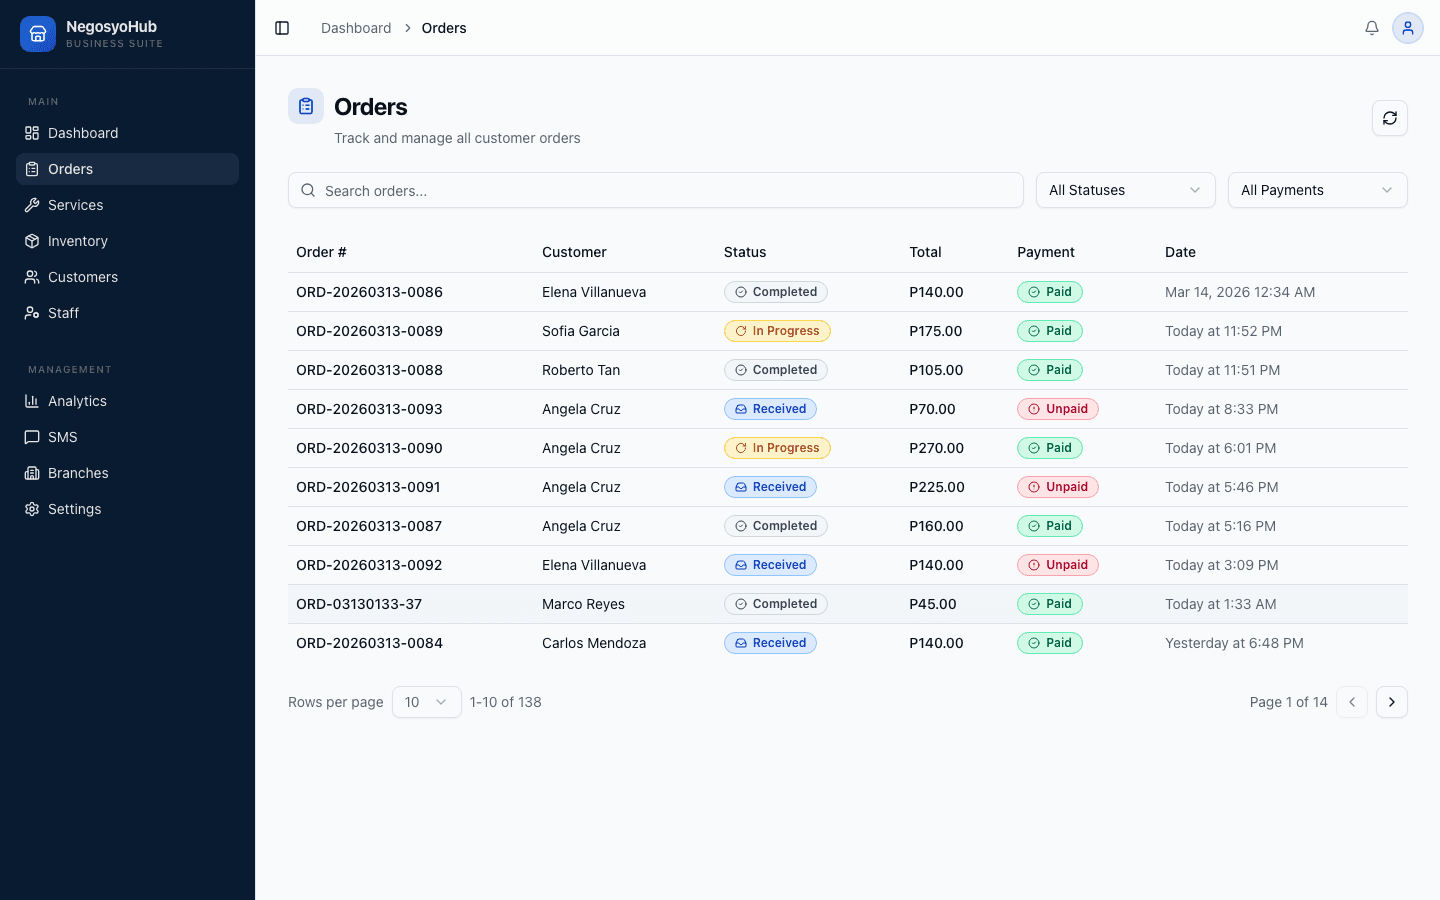
Task: Open the Customers section from sidebar
Action: pyautogui.click(x=31, y=276)
